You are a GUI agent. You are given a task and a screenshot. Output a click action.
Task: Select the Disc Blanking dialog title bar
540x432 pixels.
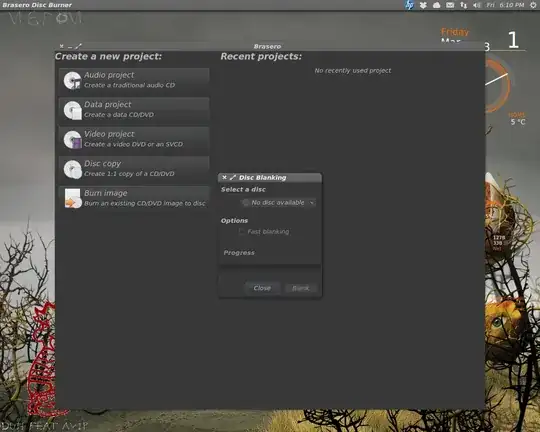pos(270,177)
